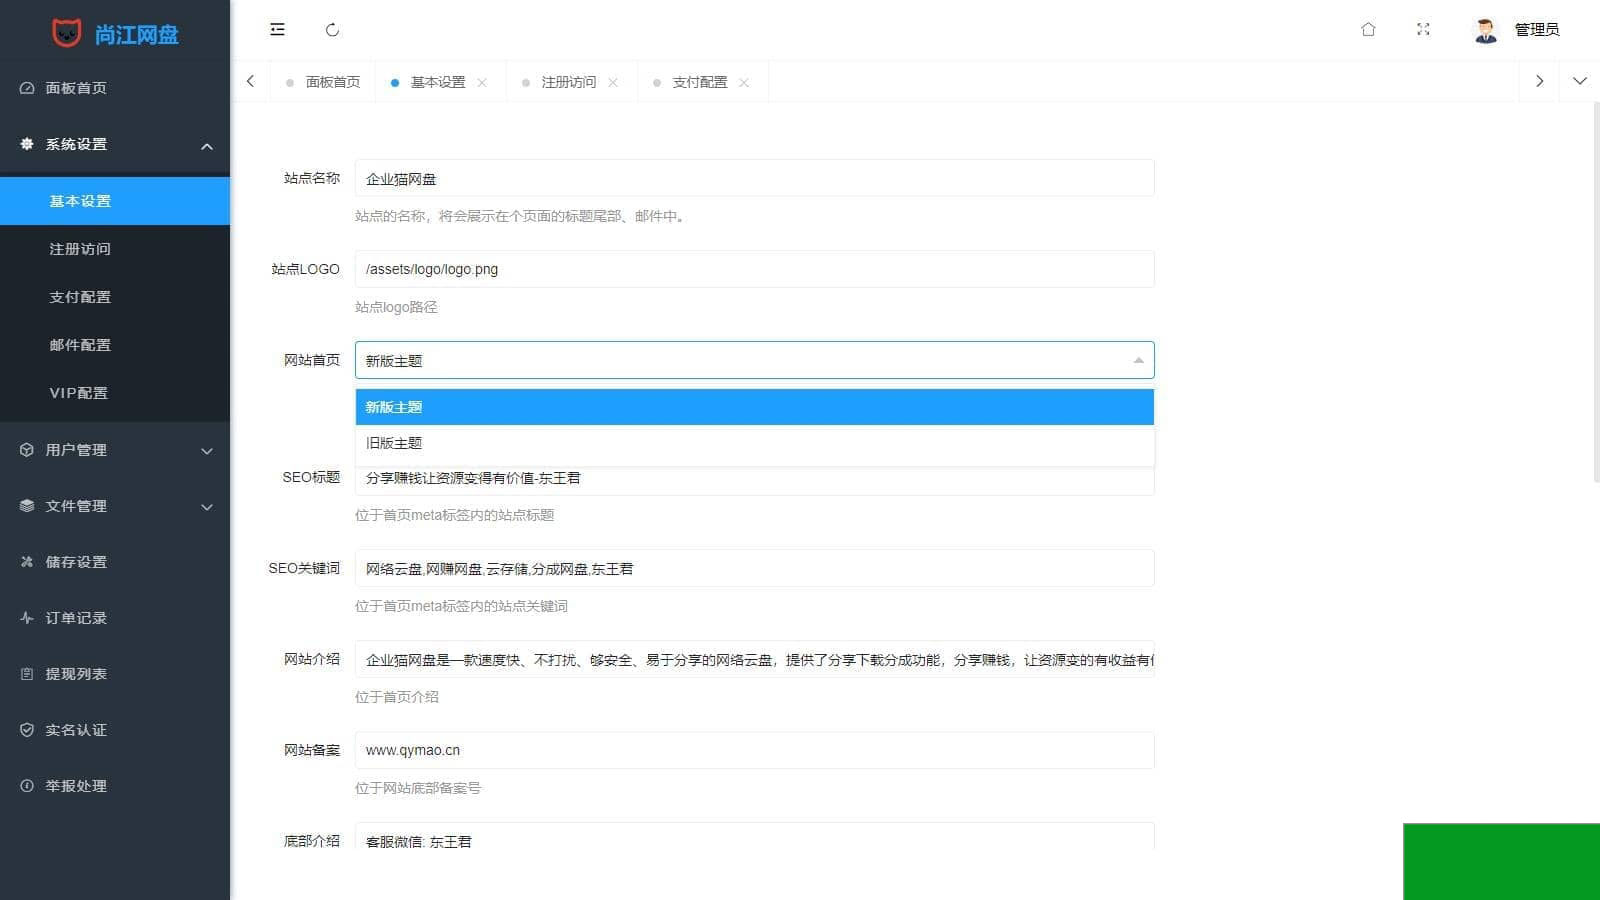1600x900 pixels.
Task: Click the list icon beside 提现列表
Action: pyautogui.click(x=27, y=674)
